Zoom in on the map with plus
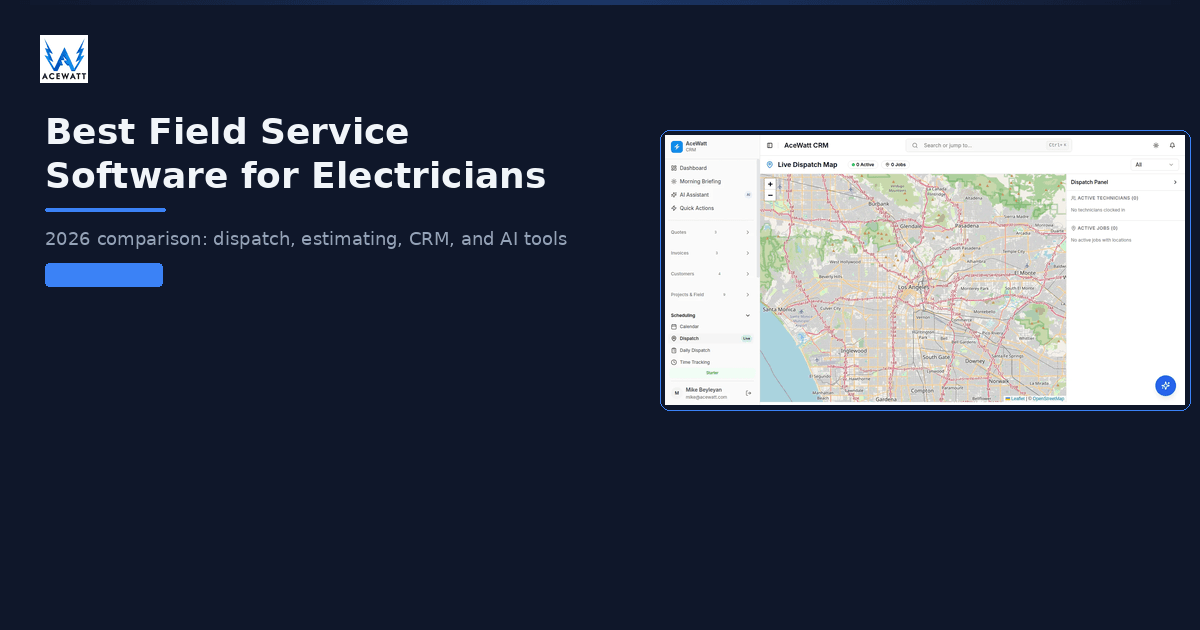 click(770, 184)
